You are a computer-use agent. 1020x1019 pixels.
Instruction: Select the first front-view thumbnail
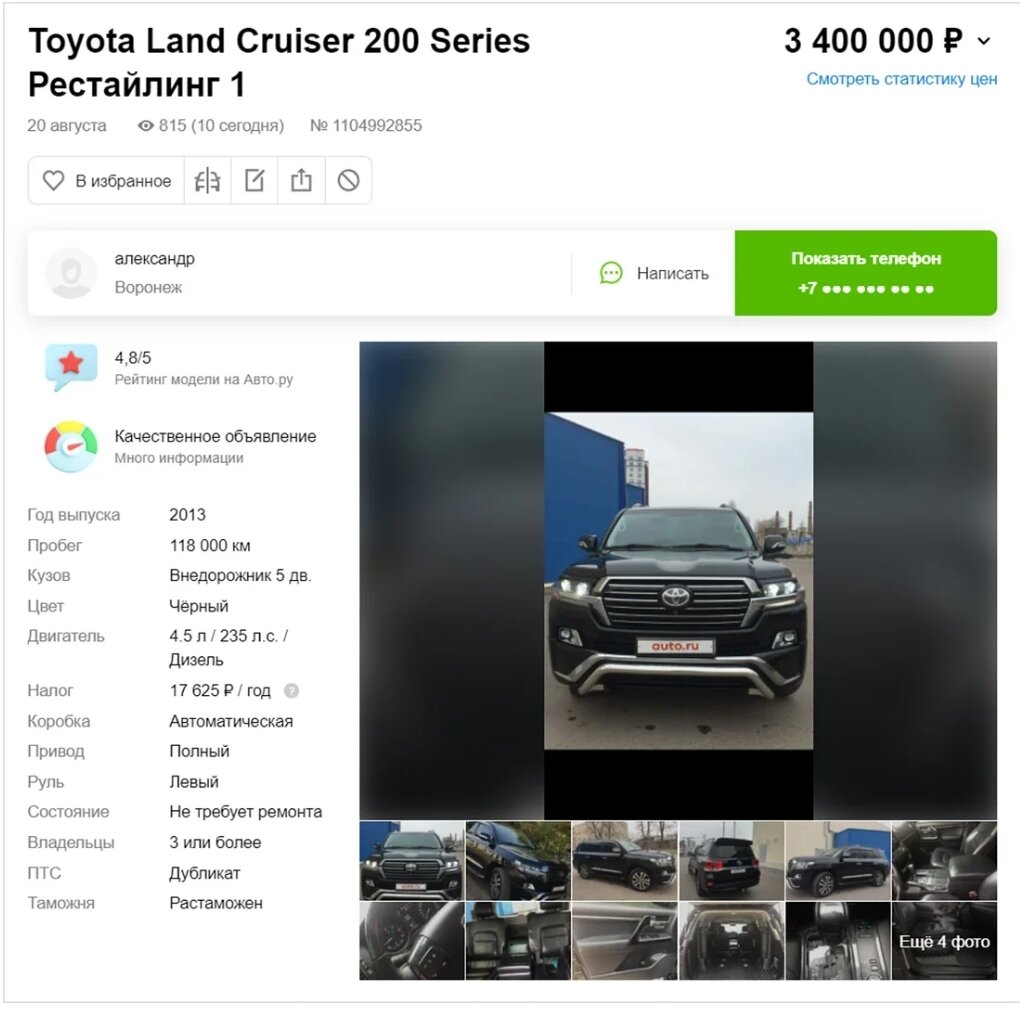point(412,861)
